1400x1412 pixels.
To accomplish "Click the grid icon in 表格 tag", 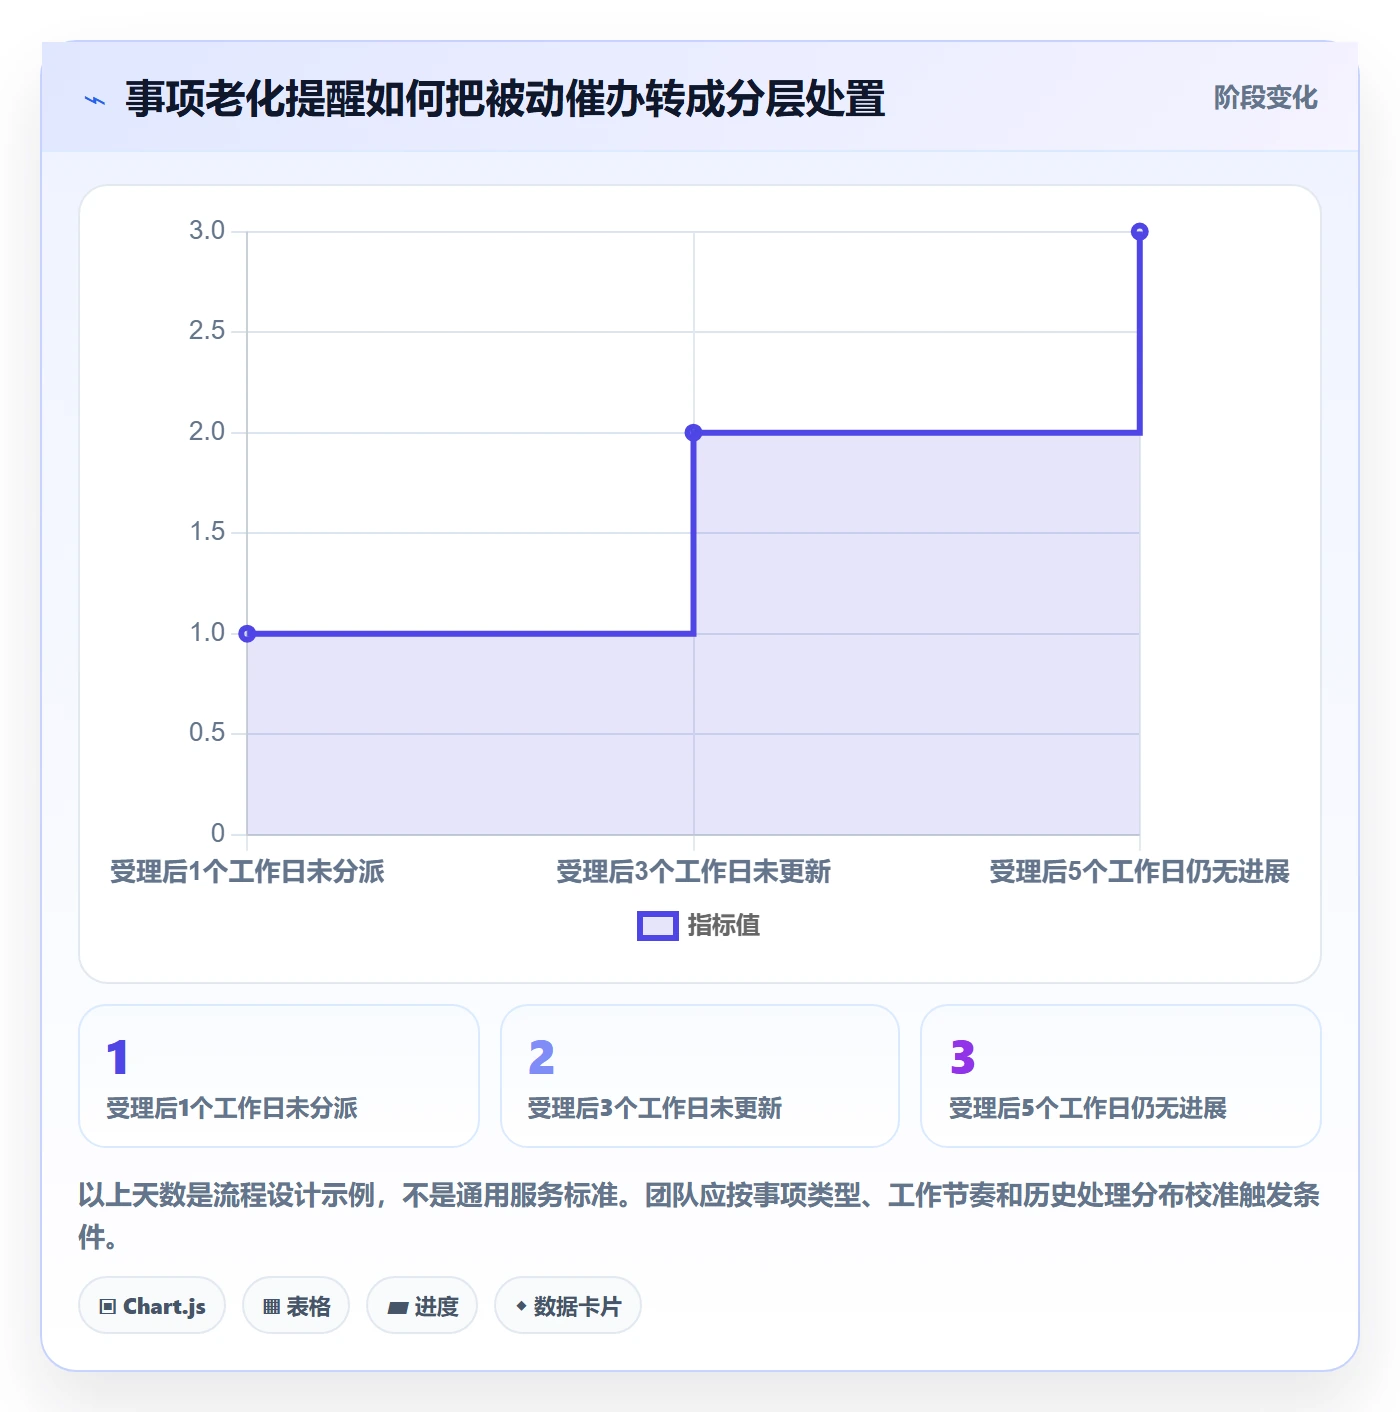I will pos(271,1306).
